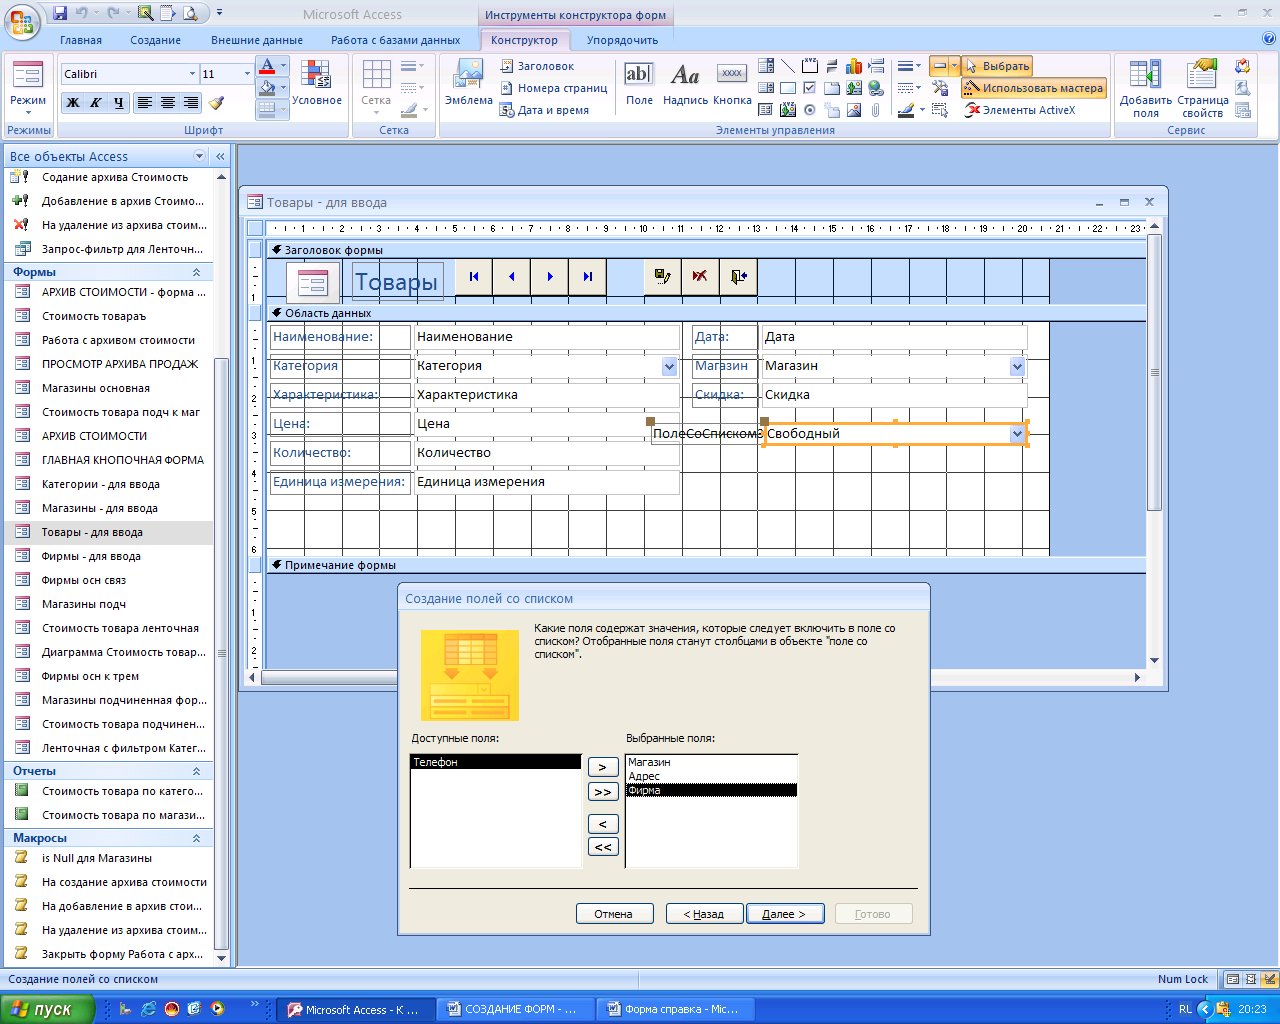Click Отмена in the wizard dialog
The height and width of the screenshot is (1024, 1280).
(x=614, y=914)
